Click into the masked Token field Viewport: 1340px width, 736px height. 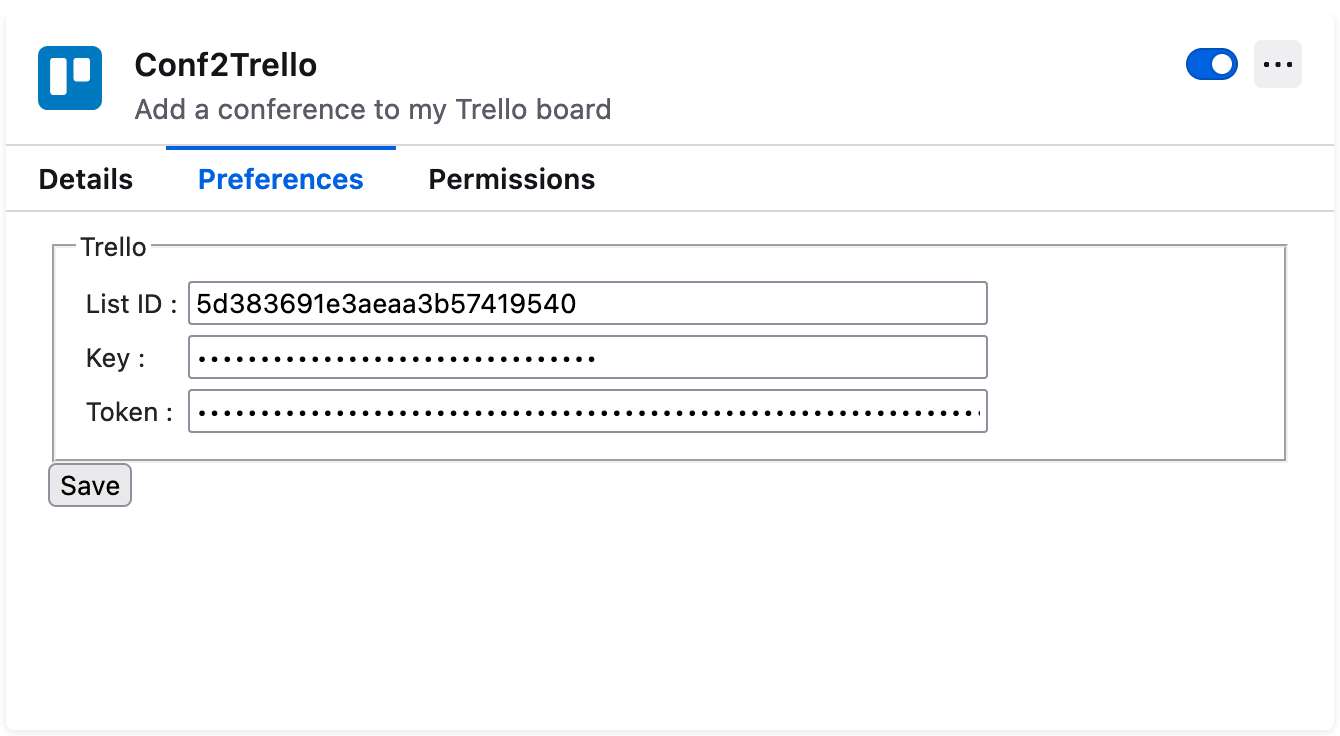tap(587, 411)
